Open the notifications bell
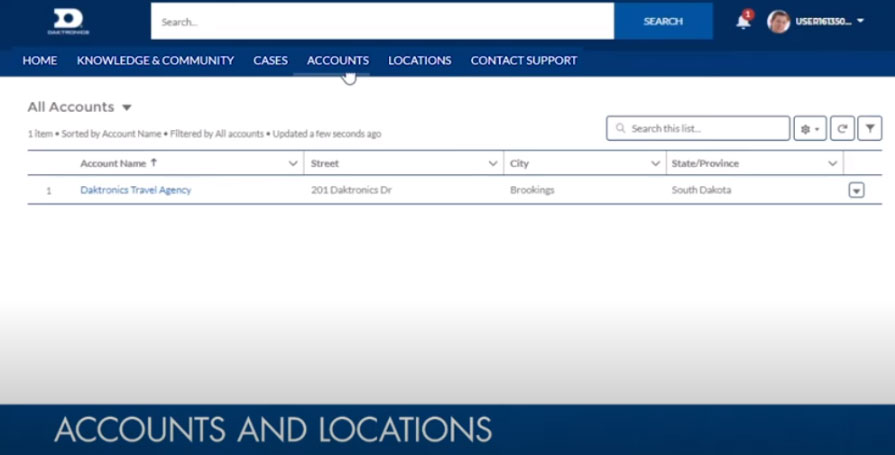 [x=743, y=21]
